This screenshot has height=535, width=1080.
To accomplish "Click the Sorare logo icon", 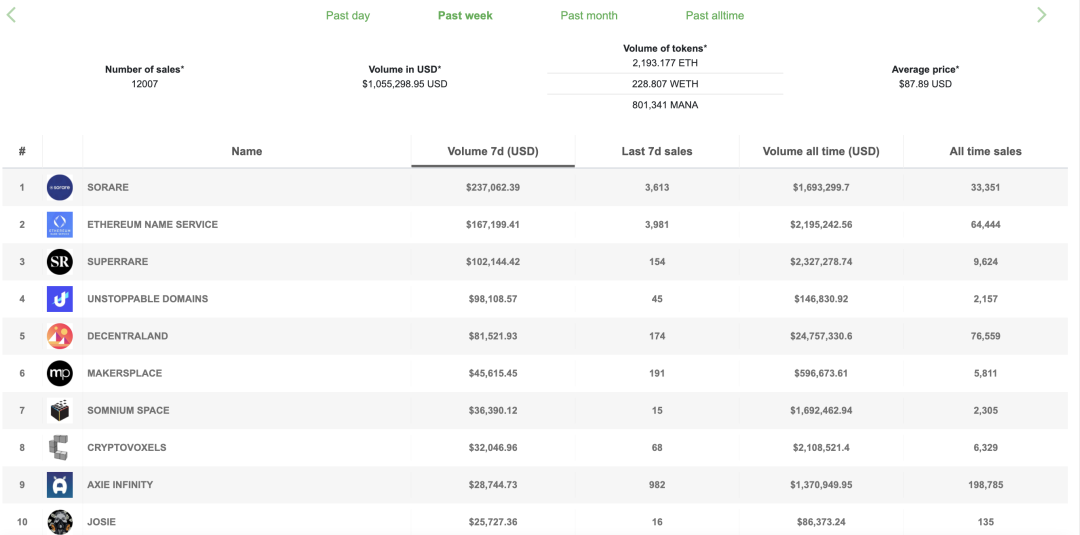I will pyautogui.click(x=60, y=187).
